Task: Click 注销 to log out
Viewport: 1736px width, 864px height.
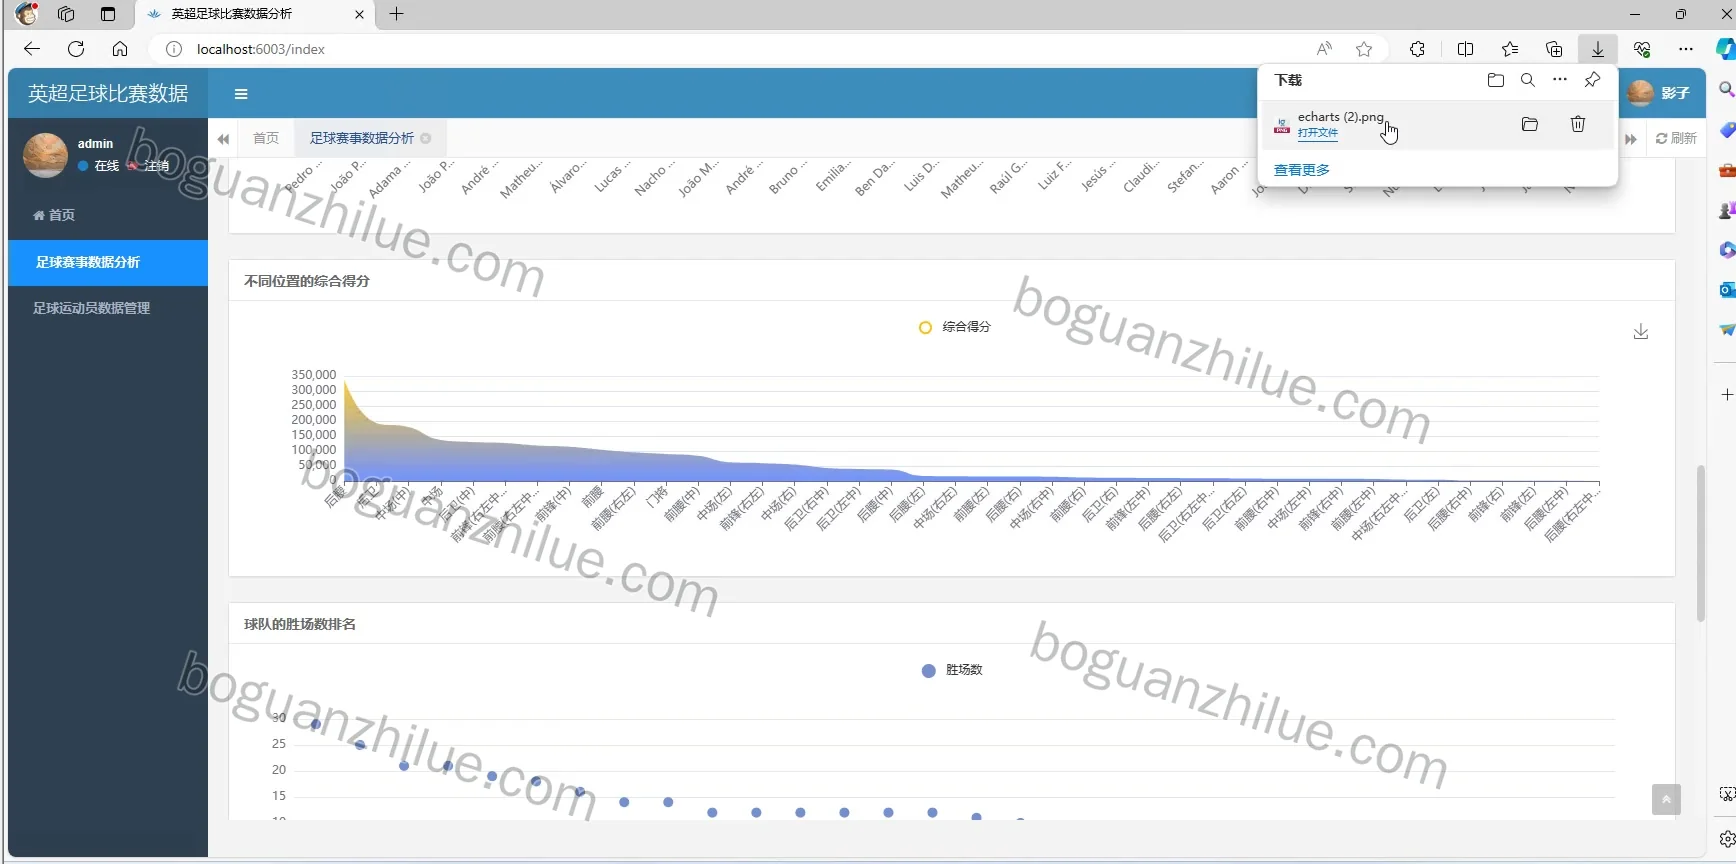Action: pyautogui.click(x=149, y=166)
